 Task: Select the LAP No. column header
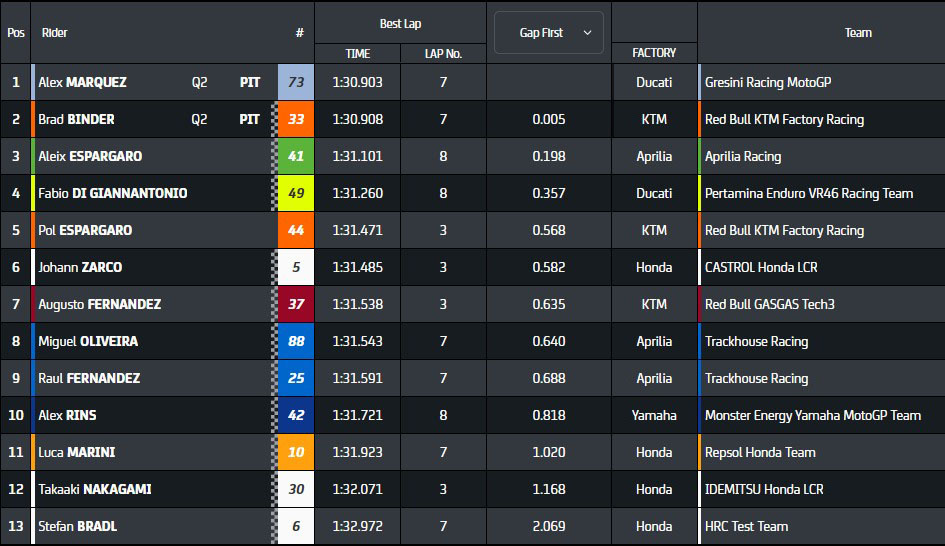[x=443, y=54]
